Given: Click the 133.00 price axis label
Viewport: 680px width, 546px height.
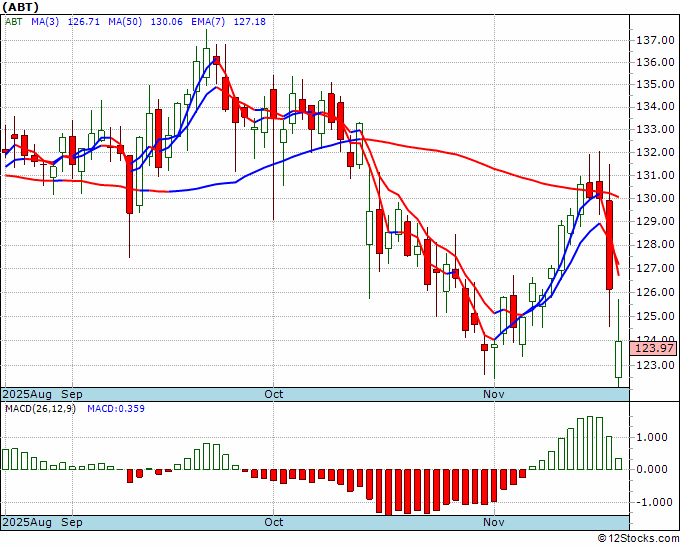Looking at the screenshot, I should point(655,129).
